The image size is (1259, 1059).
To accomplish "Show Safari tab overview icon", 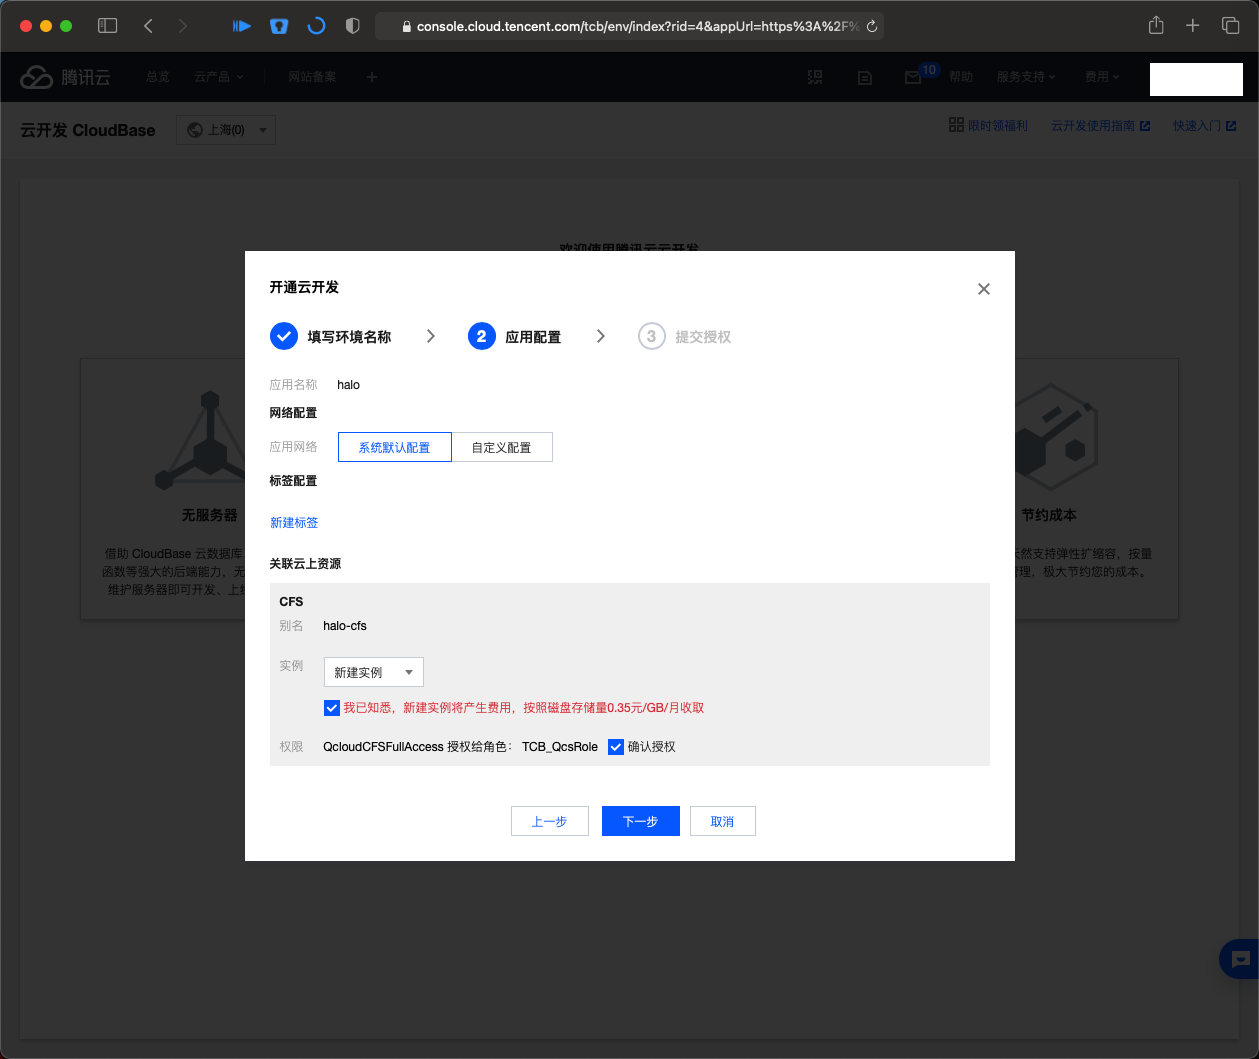I will pos(1230,26).
